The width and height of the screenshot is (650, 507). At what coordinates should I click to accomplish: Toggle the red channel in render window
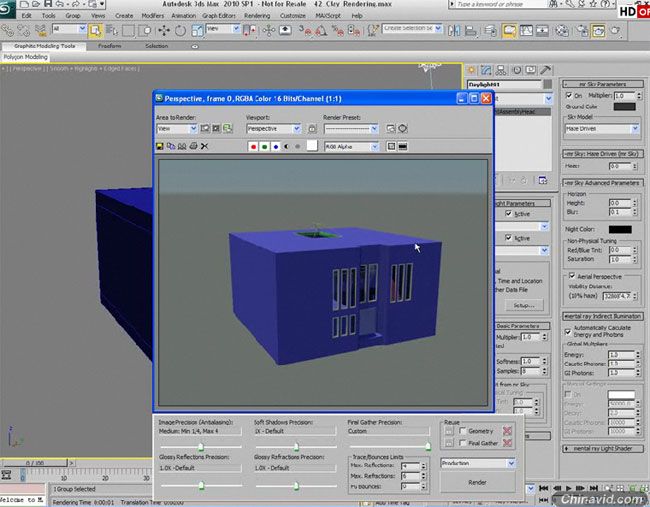[x=253, y=147]
